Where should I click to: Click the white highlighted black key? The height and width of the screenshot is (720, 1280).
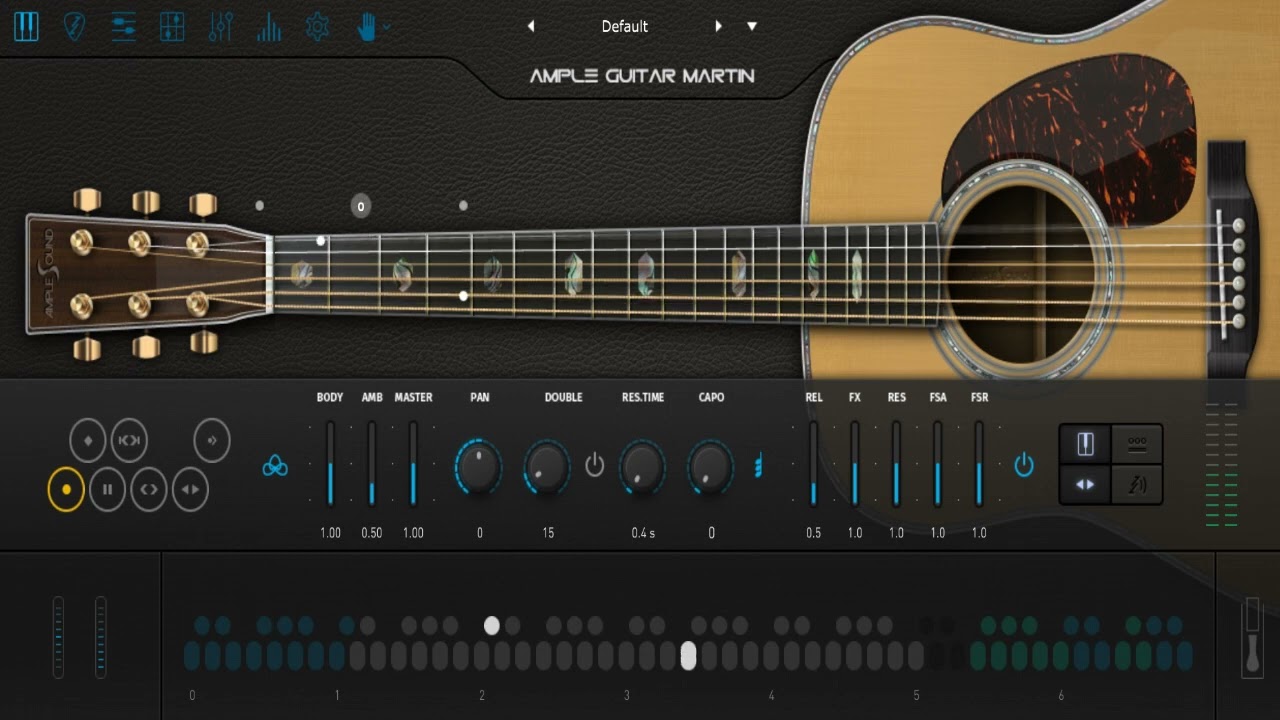coord(491,626)
